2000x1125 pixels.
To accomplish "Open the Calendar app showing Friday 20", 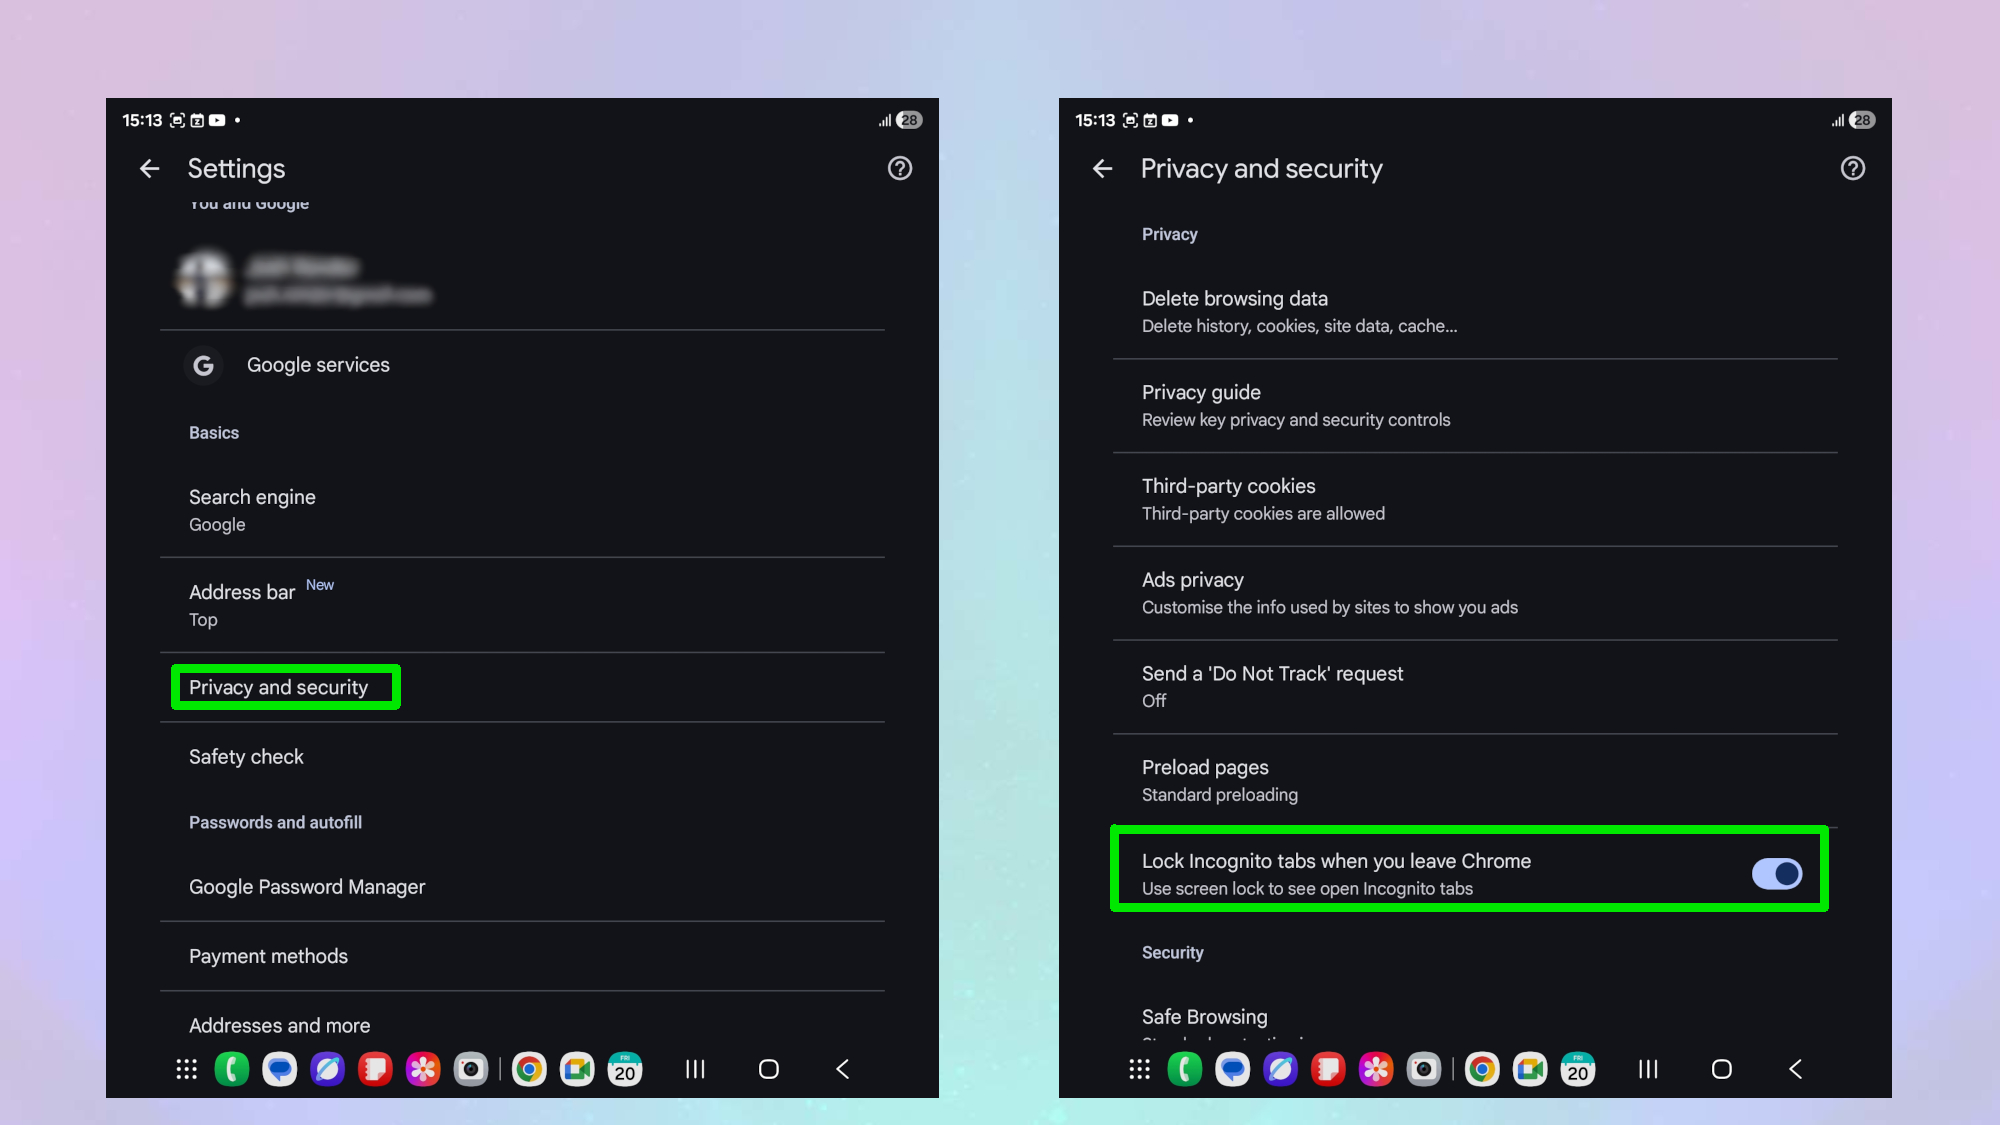I will coord(625,1069).
